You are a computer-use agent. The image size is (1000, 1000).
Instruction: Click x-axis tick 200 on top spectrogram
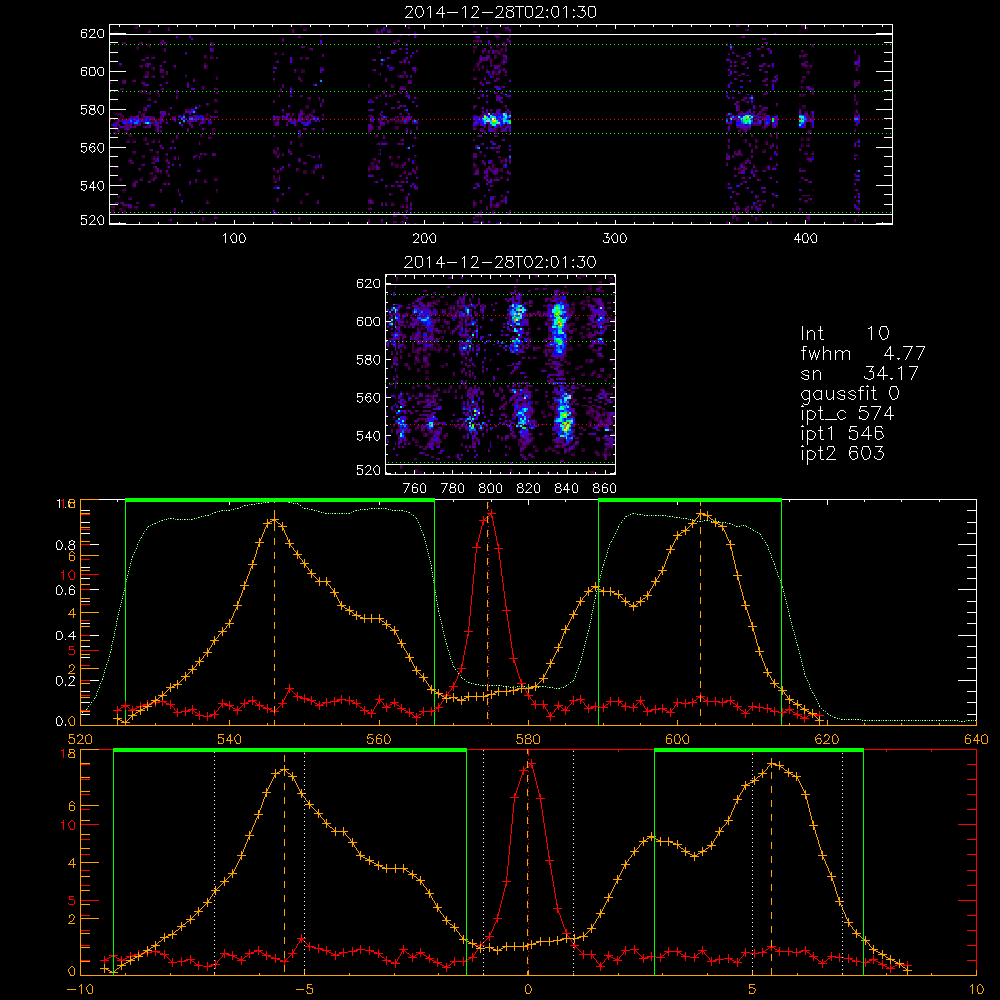click(x=425, y=239)
